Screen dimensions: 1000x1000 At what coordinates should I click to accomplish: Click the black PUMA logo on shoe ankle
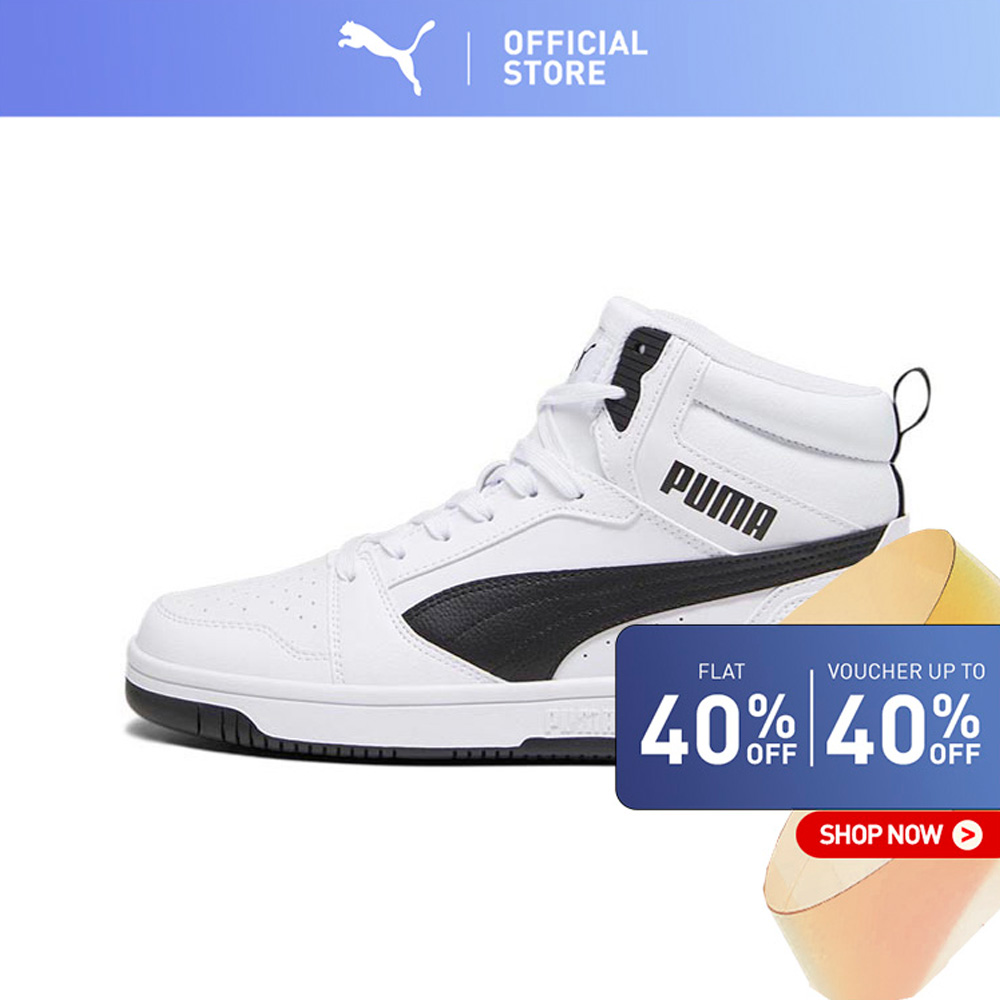coord(718,500)
